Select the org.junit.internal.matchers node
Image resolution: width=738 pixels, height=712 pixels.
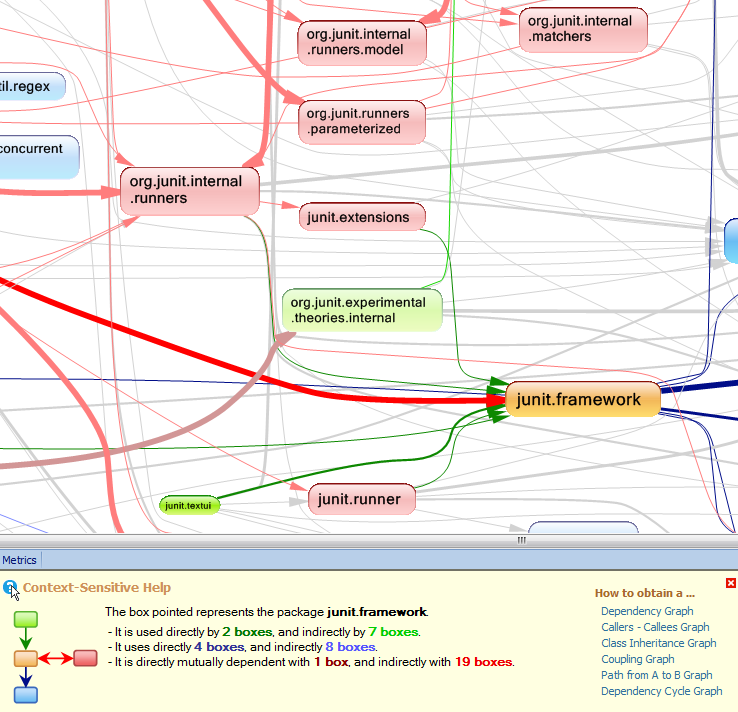[583, 29]
